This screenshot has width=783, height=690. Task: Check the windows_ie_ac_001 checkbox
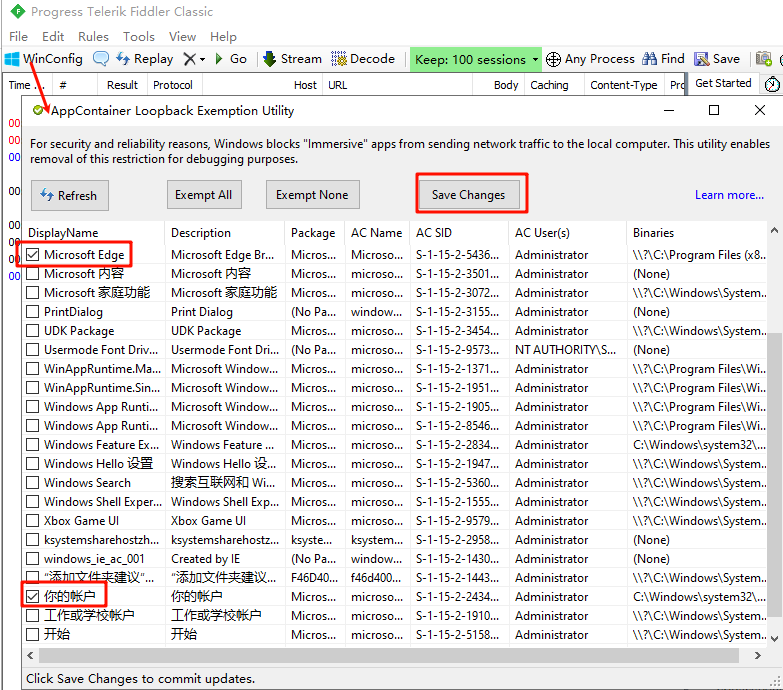(x=32, y=559)
